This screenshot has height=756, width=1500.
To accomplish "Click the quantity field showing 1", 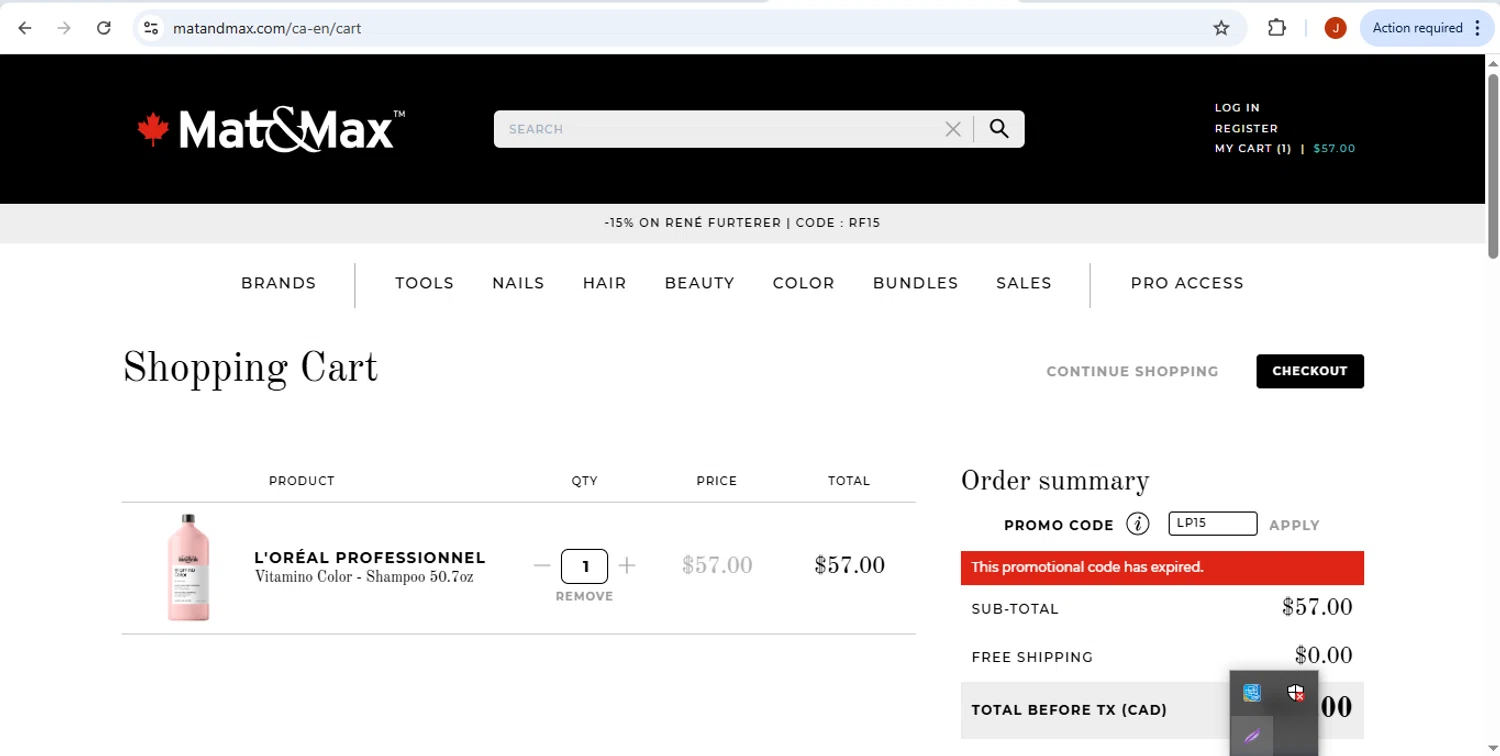I will (x=585, y=566).
